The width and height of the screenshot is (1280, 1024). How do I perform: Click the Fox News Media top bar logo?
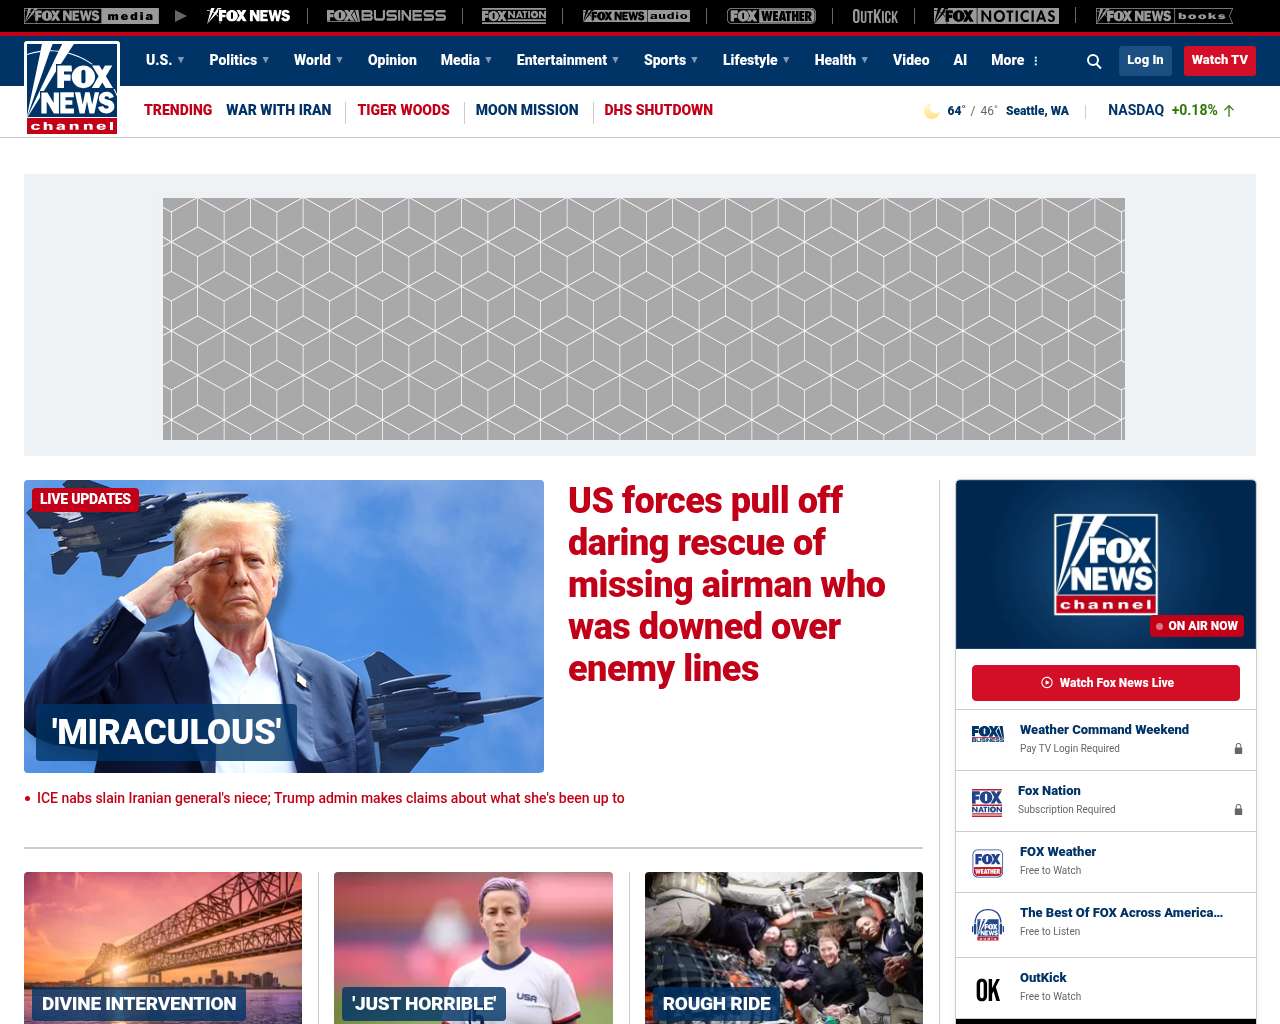[91, 16]
